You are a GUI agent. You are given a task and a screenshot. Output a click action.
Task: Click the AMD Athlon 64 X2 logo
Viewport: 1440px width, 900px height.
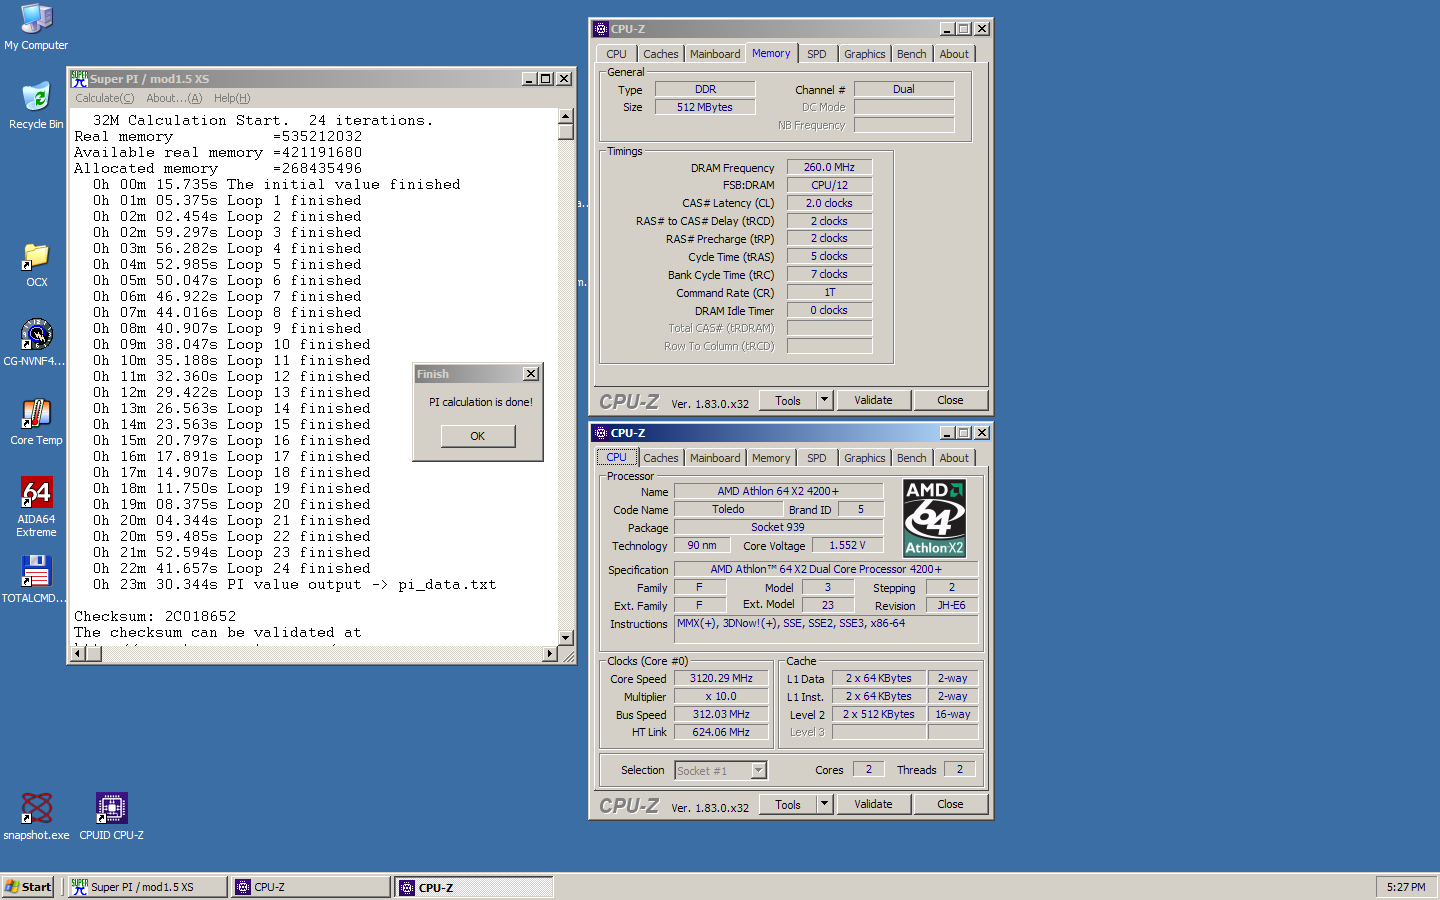click(x=934, y=518)
